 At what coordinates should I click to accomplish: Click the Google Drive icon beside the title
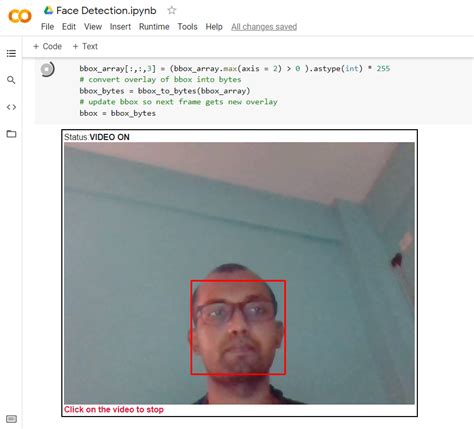click(49, 10)
